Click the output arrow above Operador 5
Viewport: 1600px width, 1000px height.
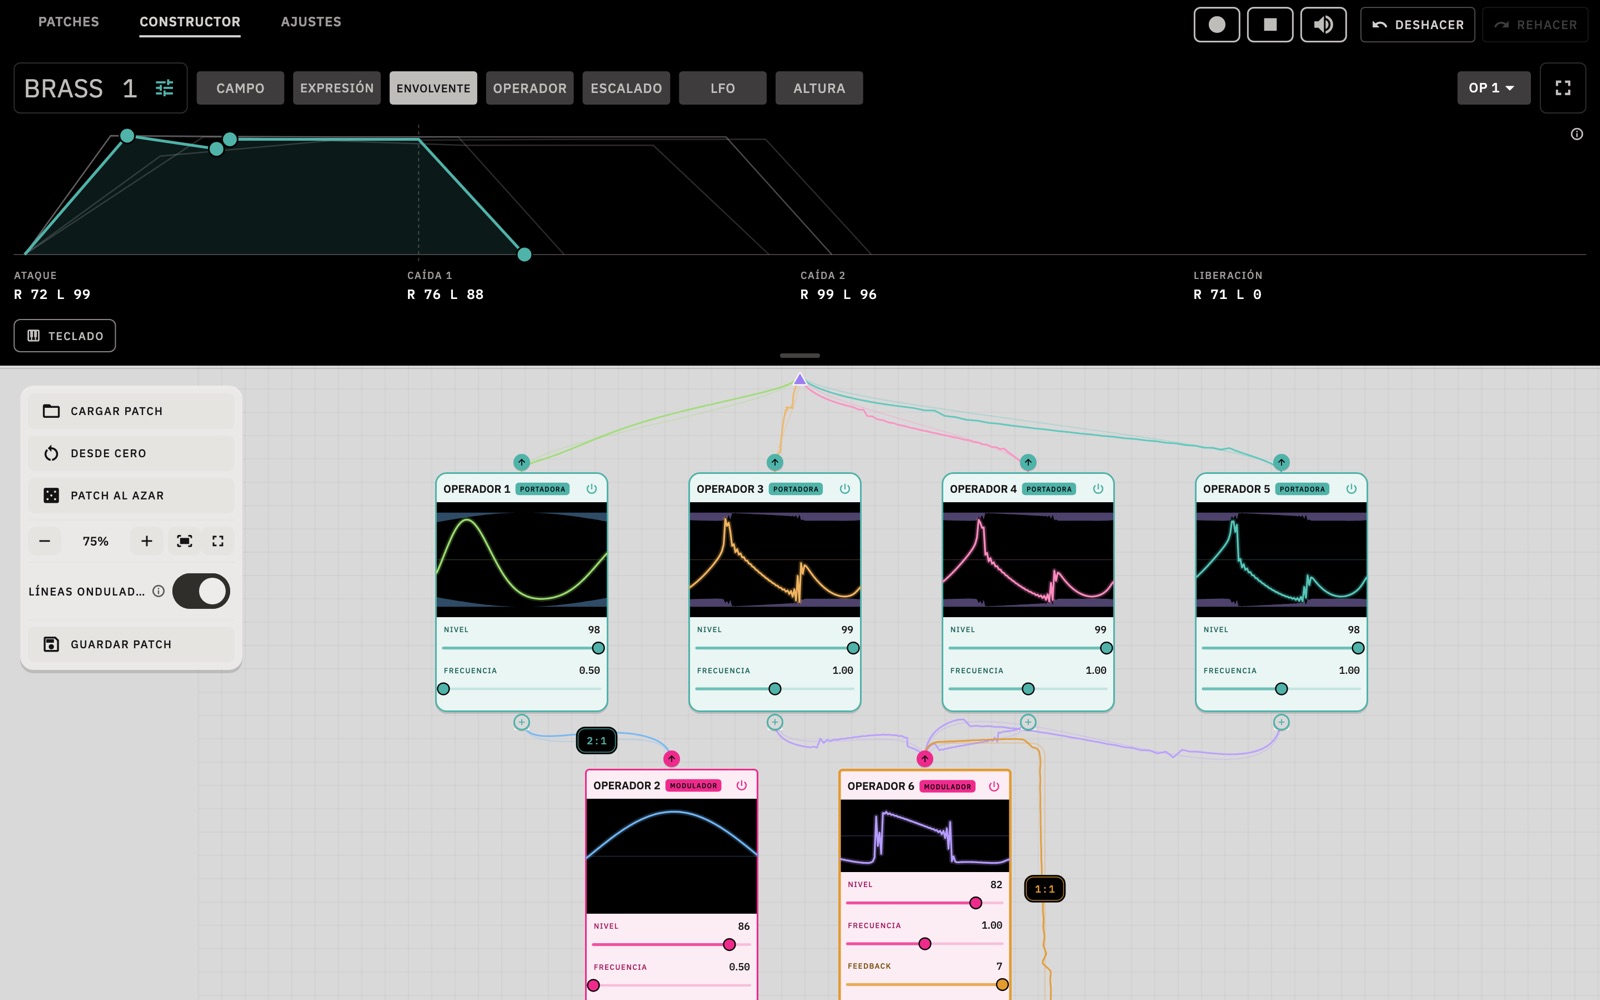pyautogui.click(x=1281, y=462)
